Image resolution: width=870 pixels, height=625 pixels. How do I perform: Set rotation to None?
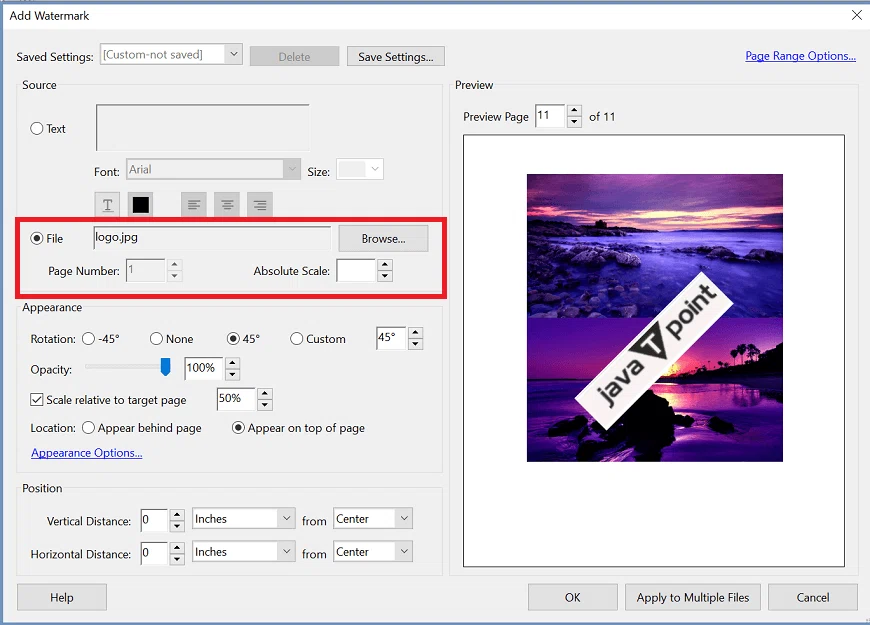pos(156,339)
